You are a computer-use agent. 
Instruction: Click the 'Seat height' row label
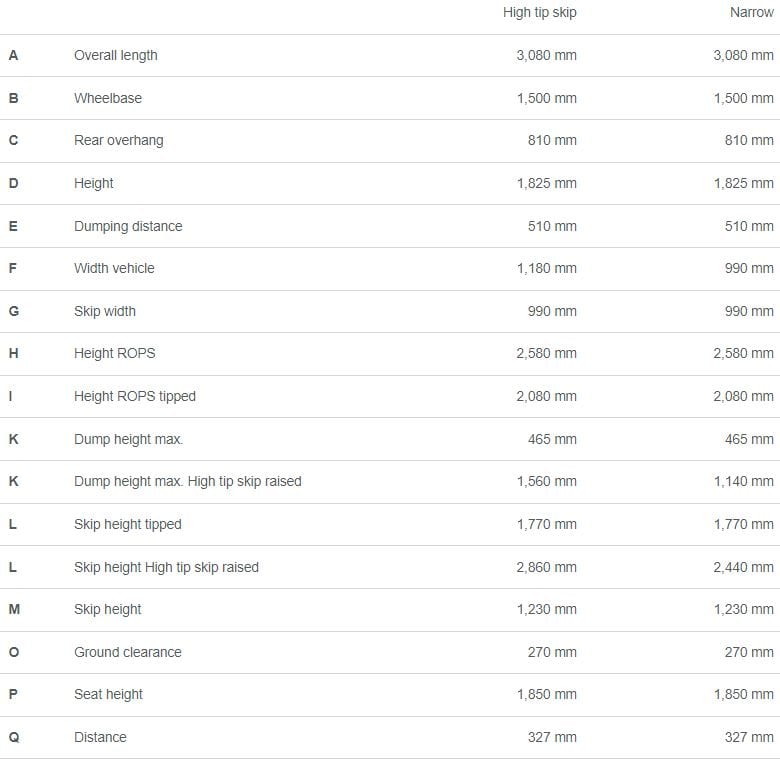[x=108, y=694]
